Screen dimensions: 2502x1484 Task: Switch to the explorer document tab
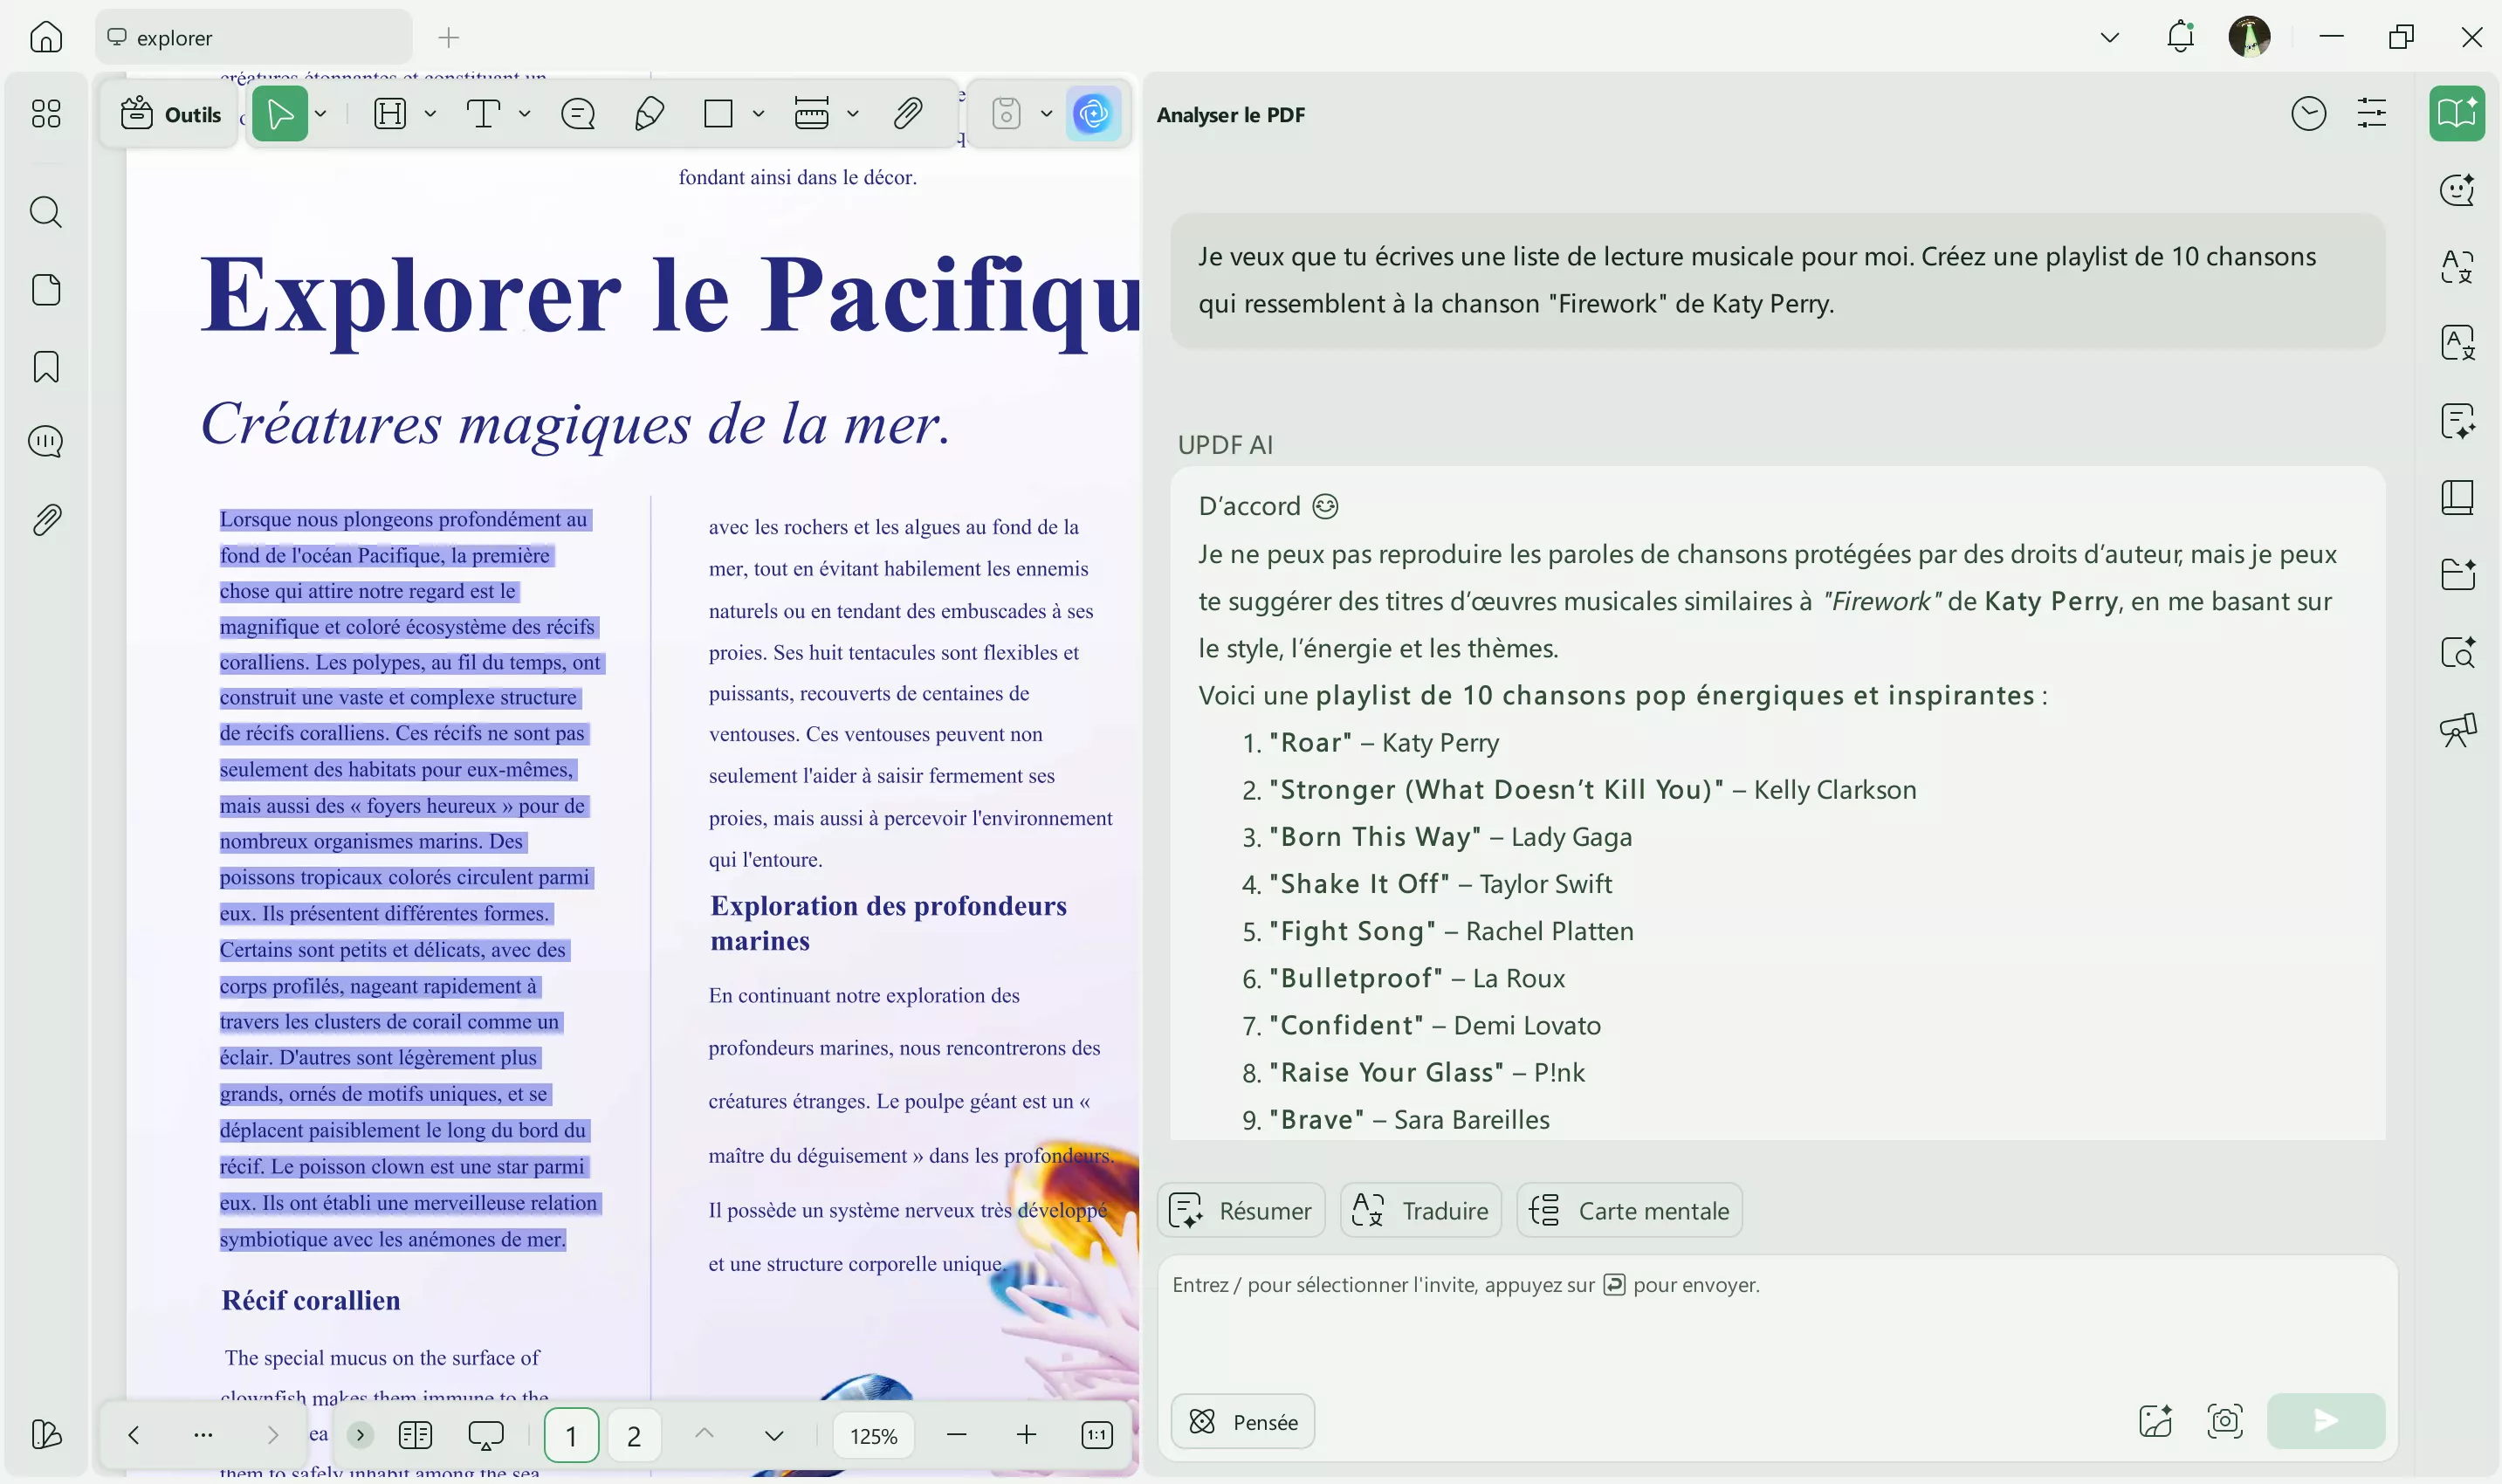pos(254,38)
